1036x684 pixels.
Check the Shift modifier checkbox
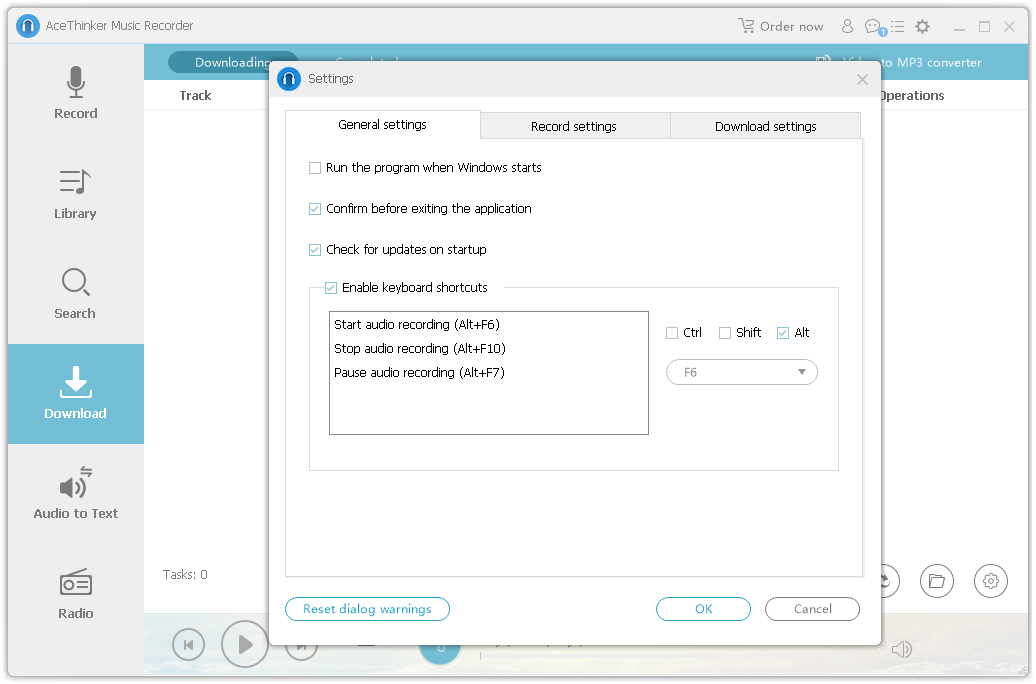point(725,332)
